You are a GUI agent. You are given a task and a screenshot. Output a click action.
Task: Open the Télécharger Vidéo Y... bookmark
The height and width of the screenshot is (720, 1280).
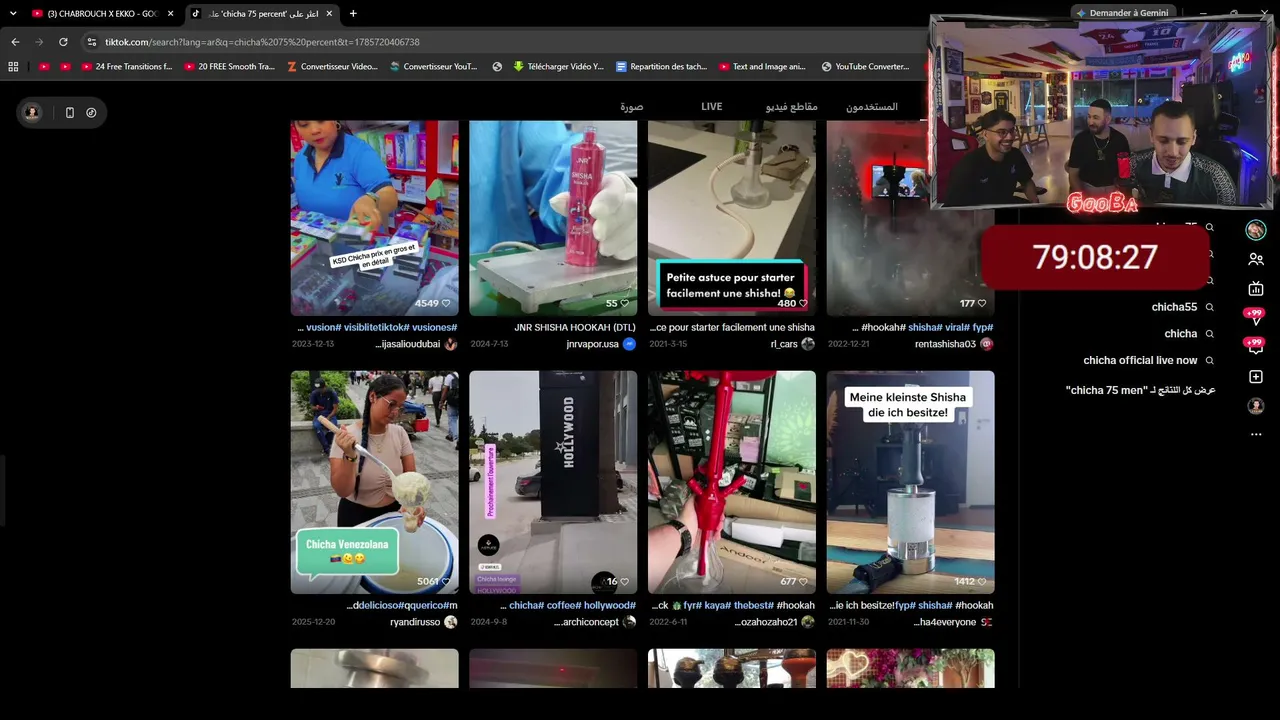(558, 67)
